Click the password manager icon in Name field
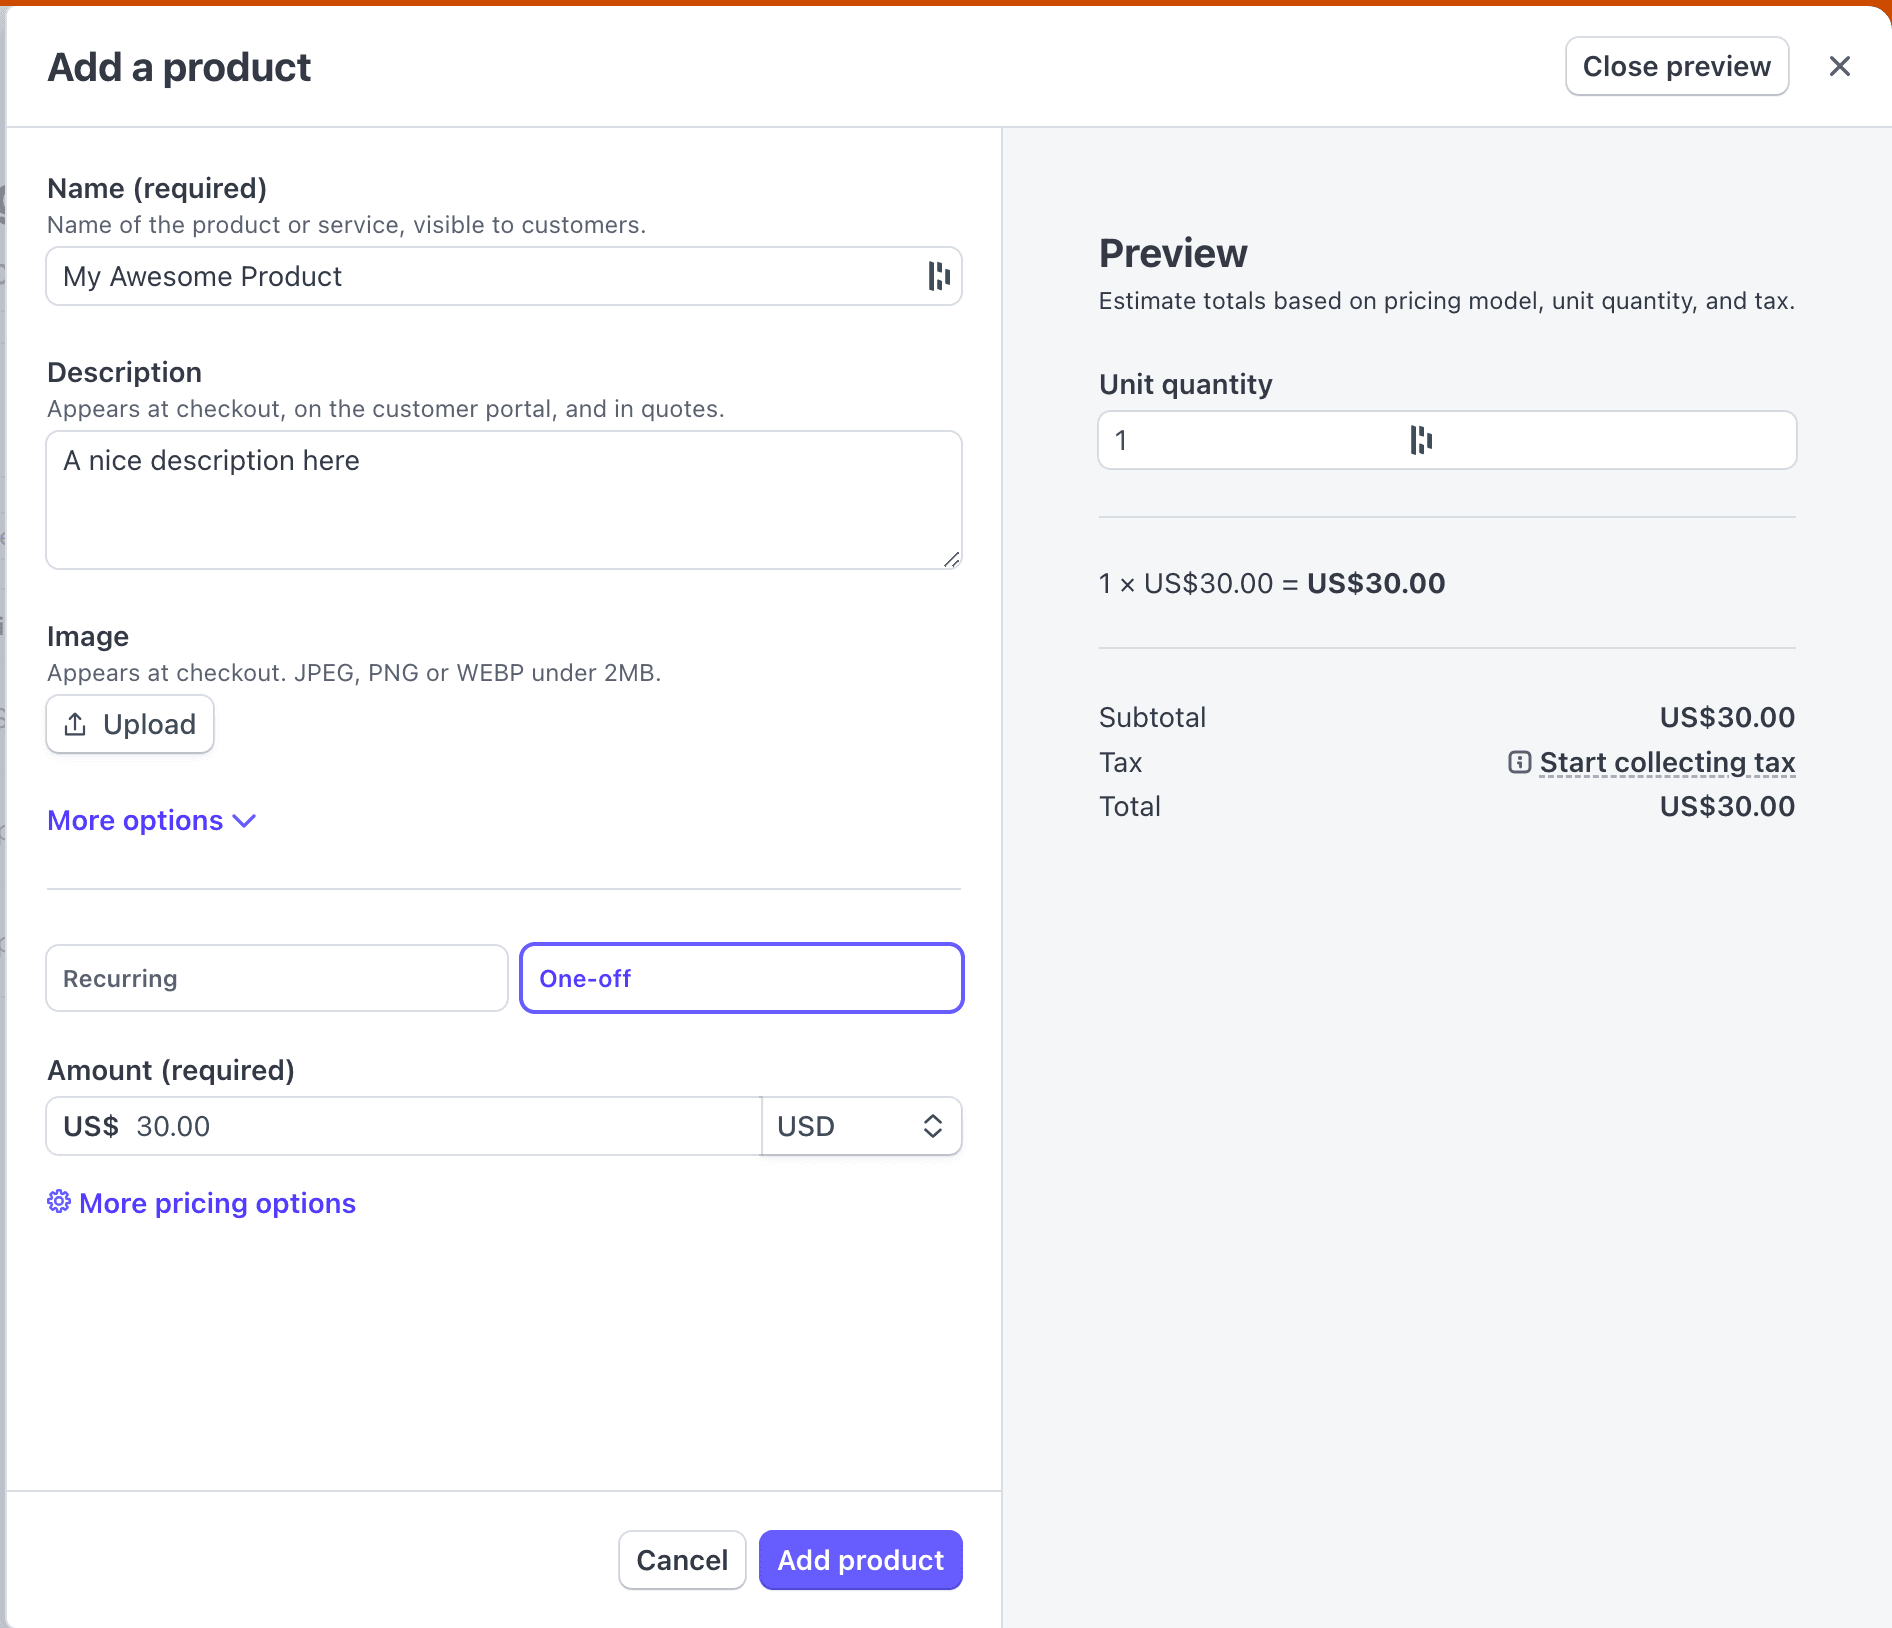 click(938, 276)
